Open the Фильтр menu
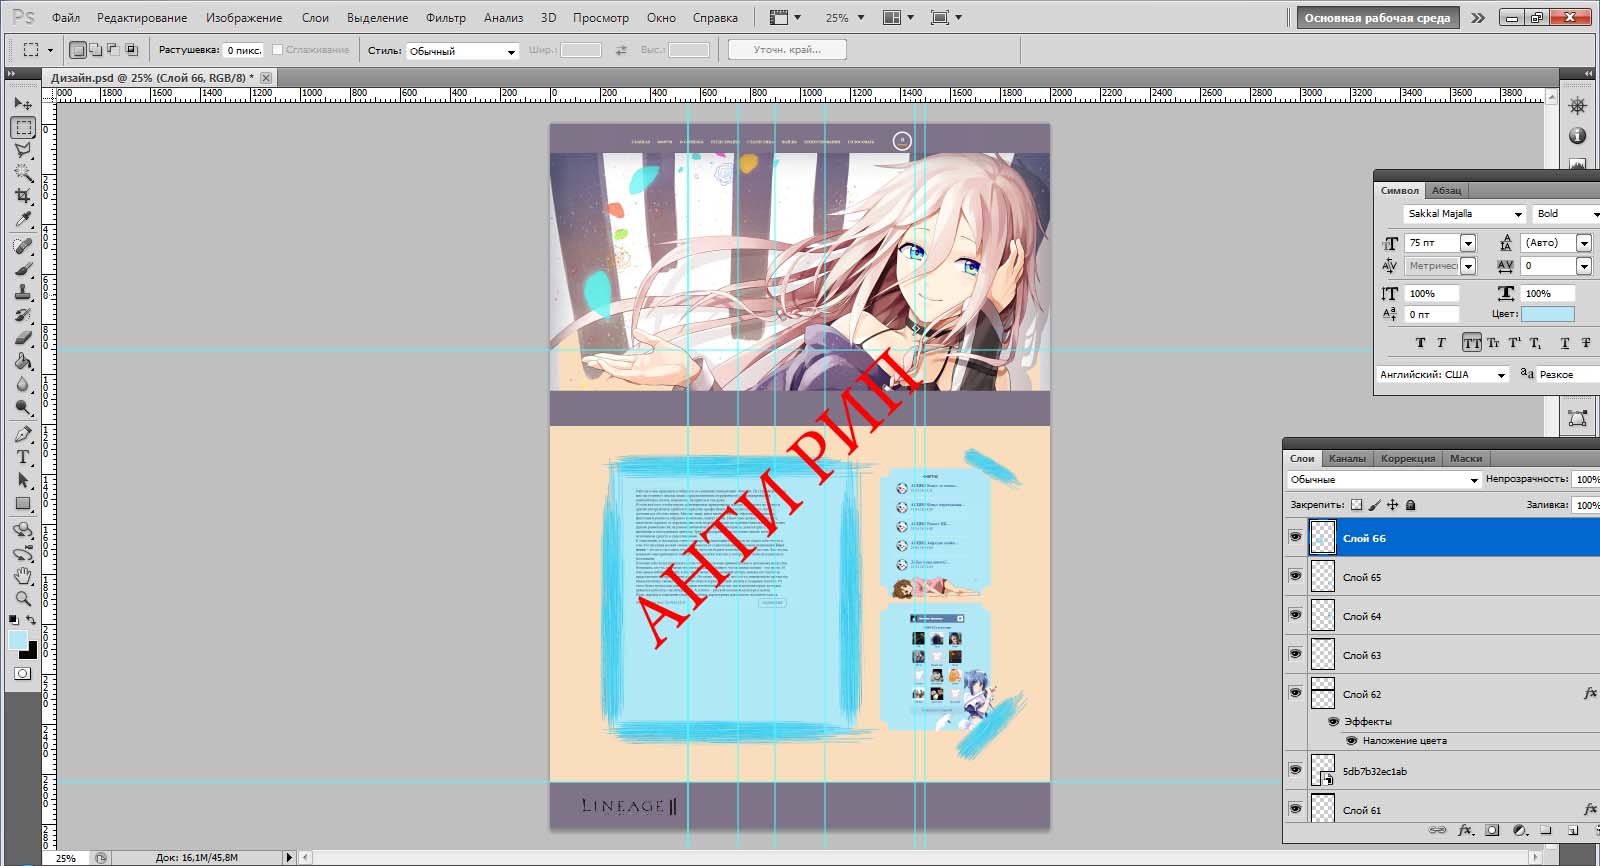The width and height of the screenshot is (1600, 866). click(x=446, y=18)
